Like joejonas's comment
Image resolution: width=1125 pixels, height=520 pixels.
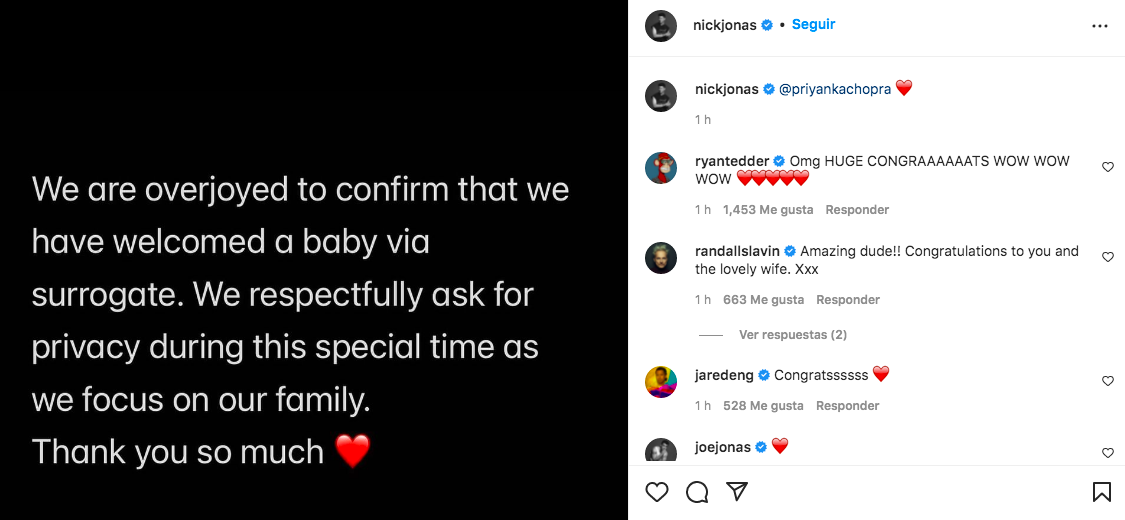click(x=1107, y=453)
